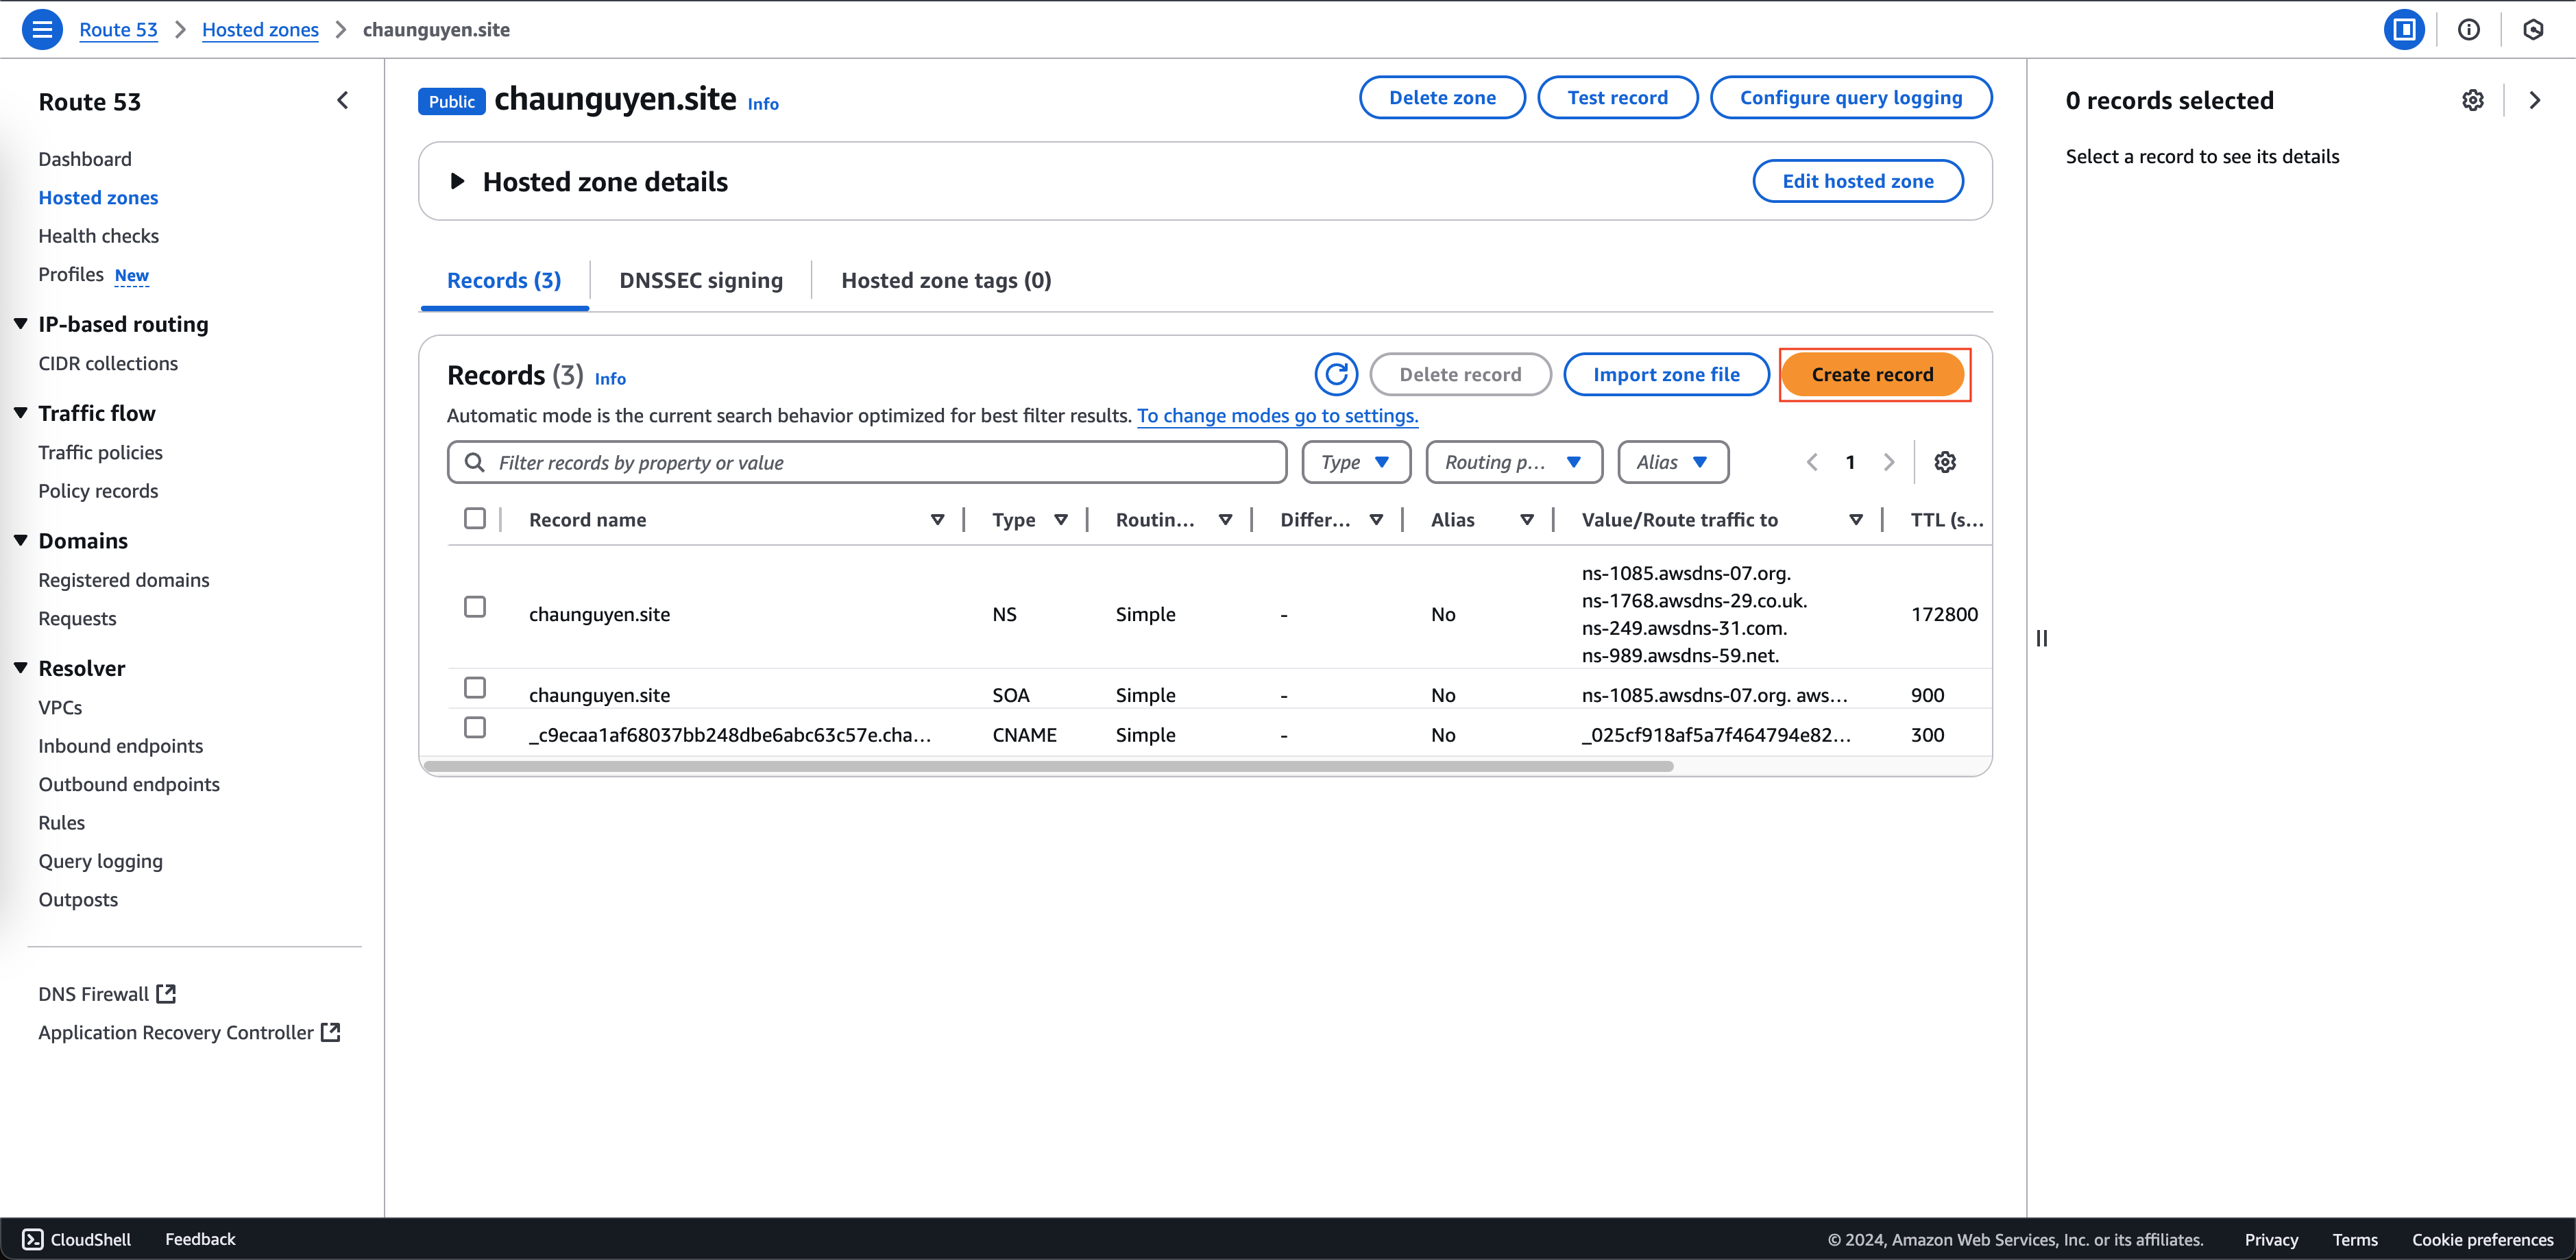
Task: Sort by Routing policy column arrow
Action: [1225, 520]
